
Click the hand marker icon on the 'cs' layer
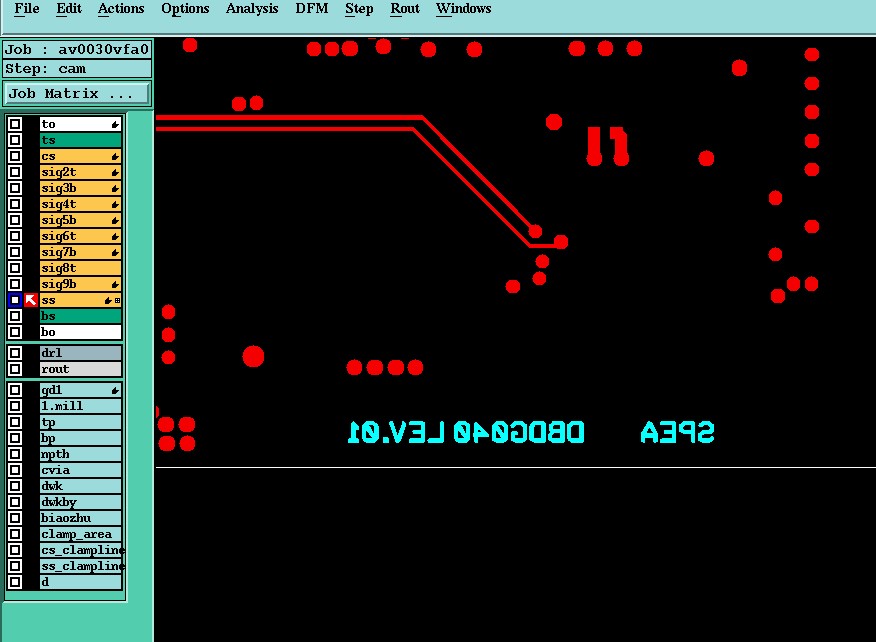click(115, 156)
